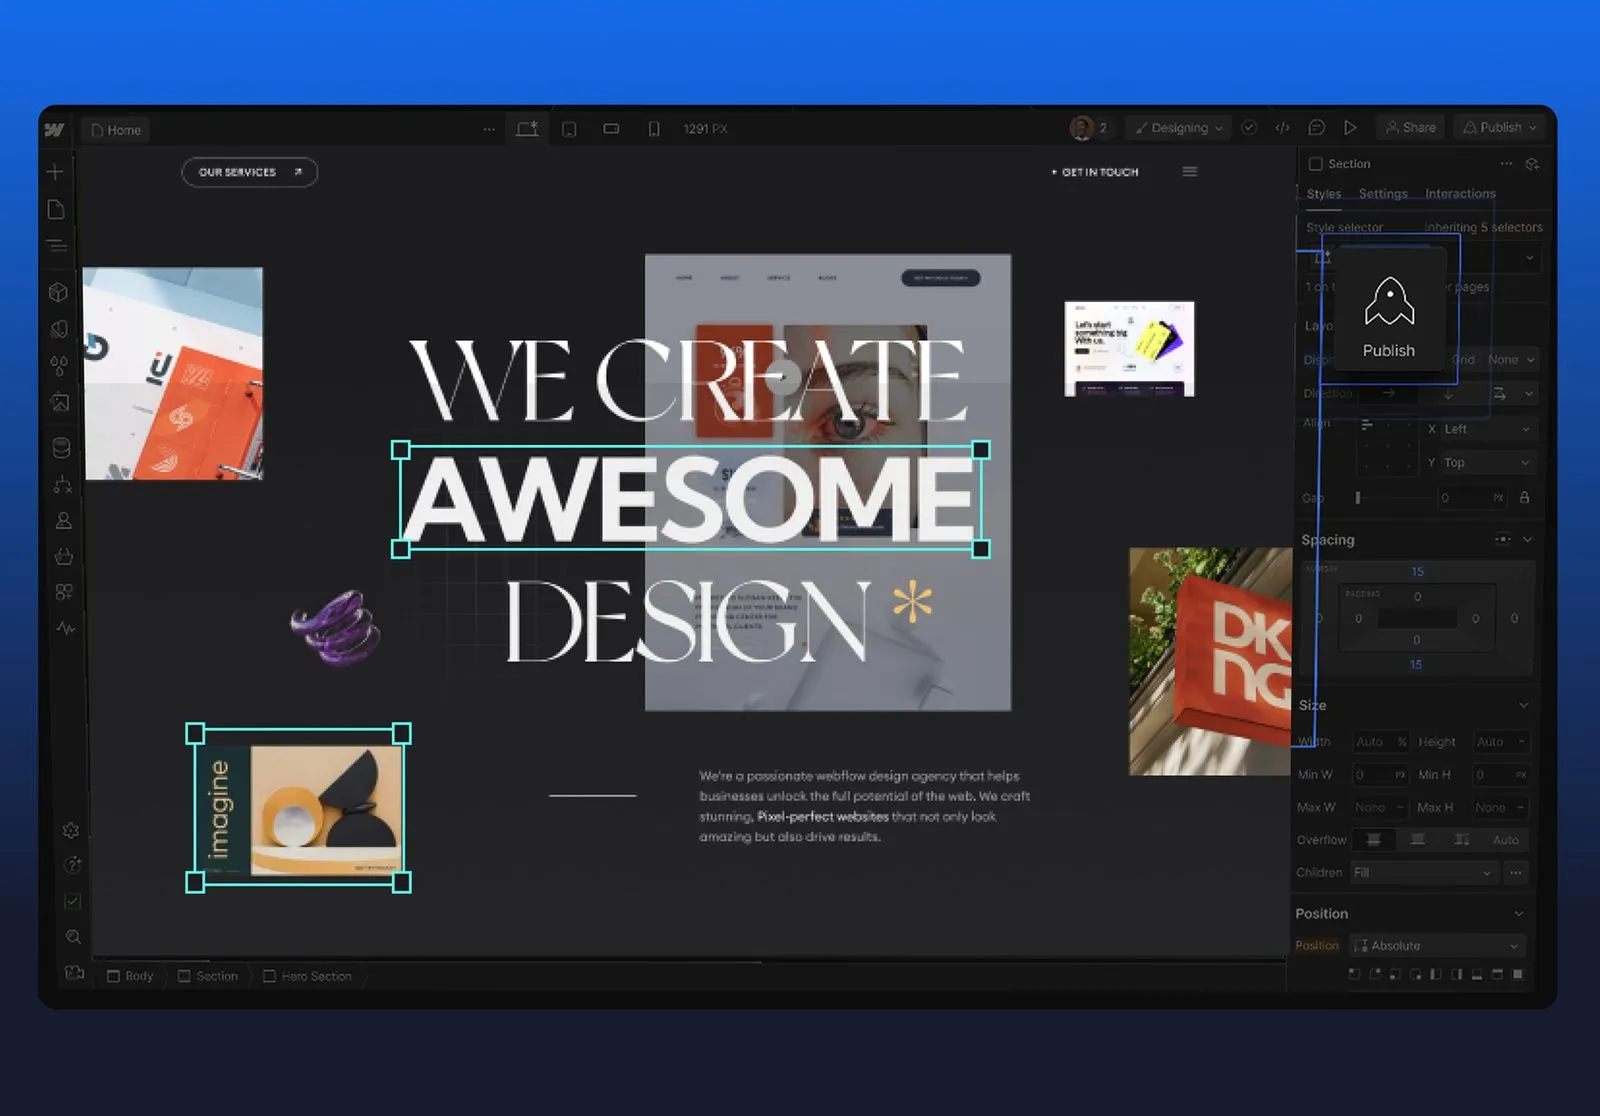Open the Designing mode dropdown
1600x1116 pixels.
tap(1179, 128)
